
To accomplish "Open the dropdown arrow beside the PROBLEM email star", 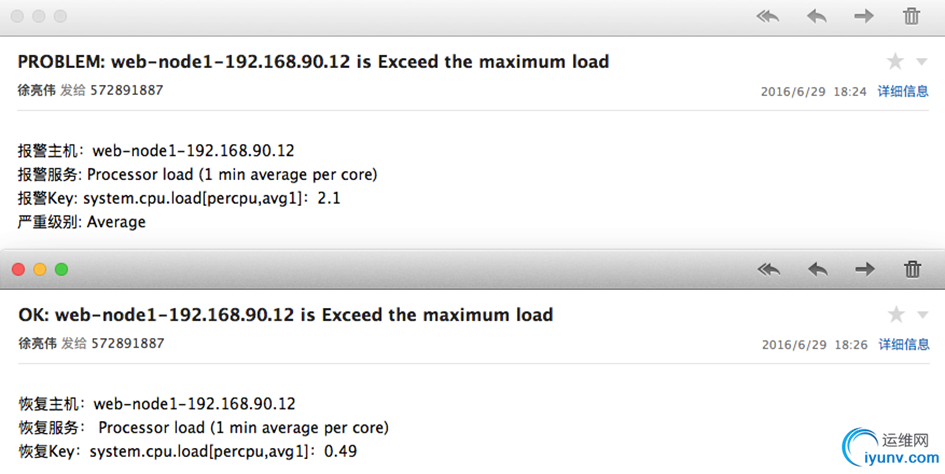I will (x=921, y=63).
